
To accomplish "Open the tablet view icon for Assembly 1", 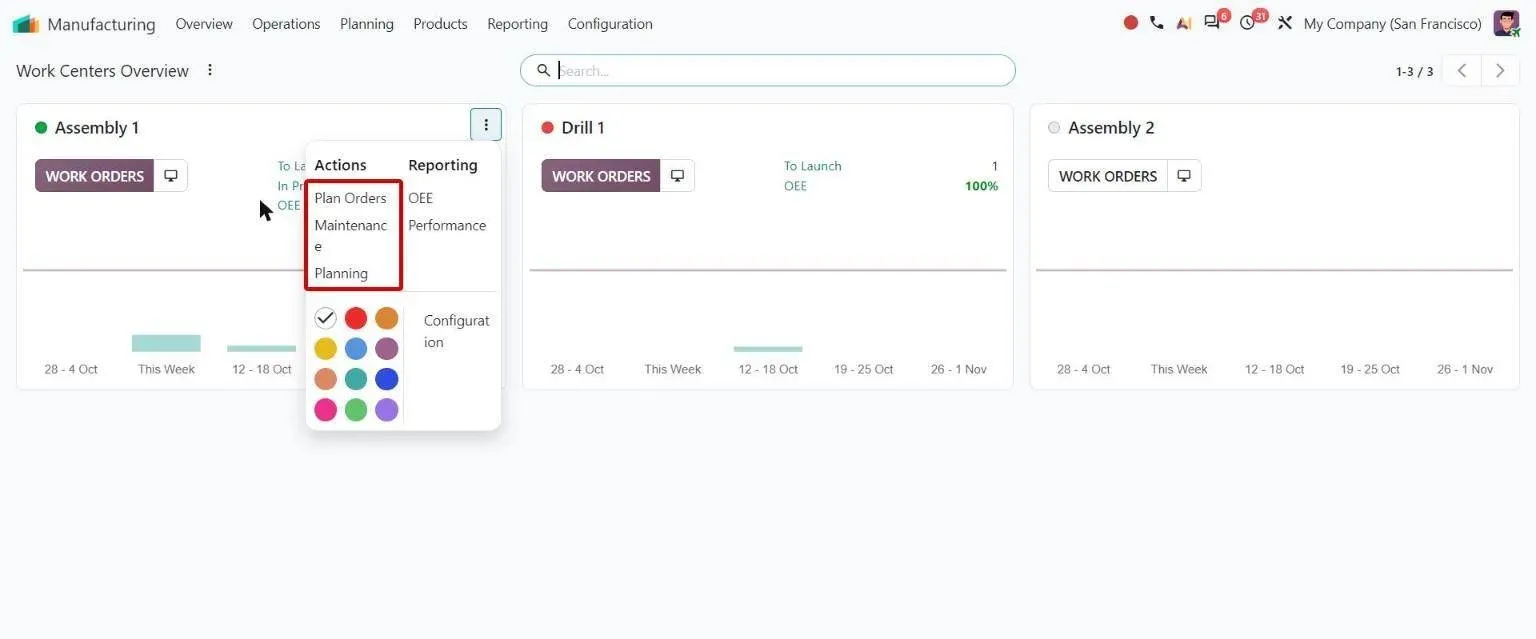I will coord(171,176).
